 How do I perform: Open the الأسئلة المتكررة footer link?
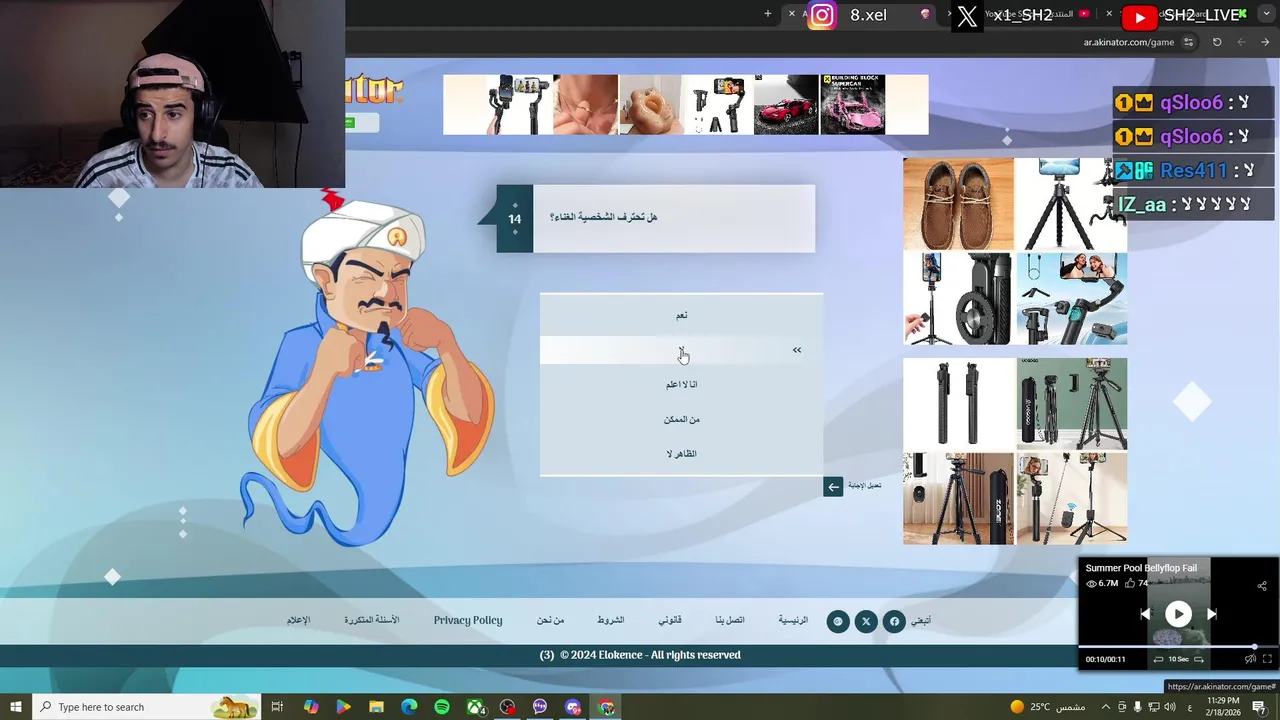372,620
